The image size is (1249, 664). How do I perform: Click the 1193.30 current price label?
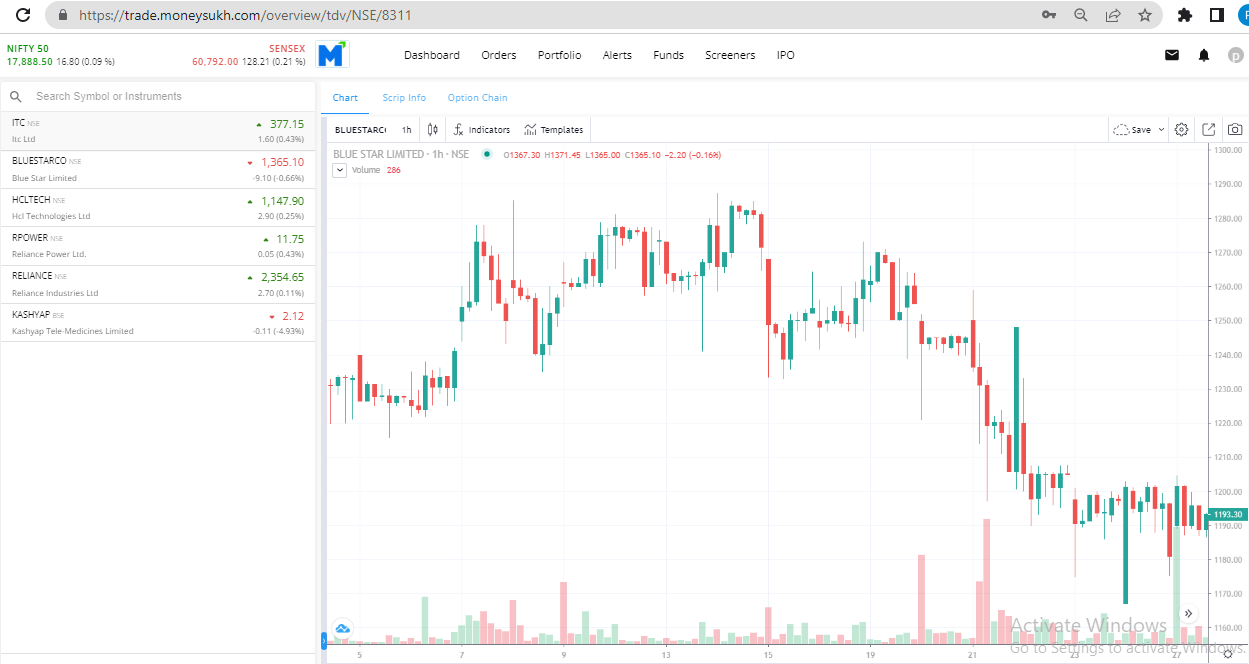coord(1227,515)
